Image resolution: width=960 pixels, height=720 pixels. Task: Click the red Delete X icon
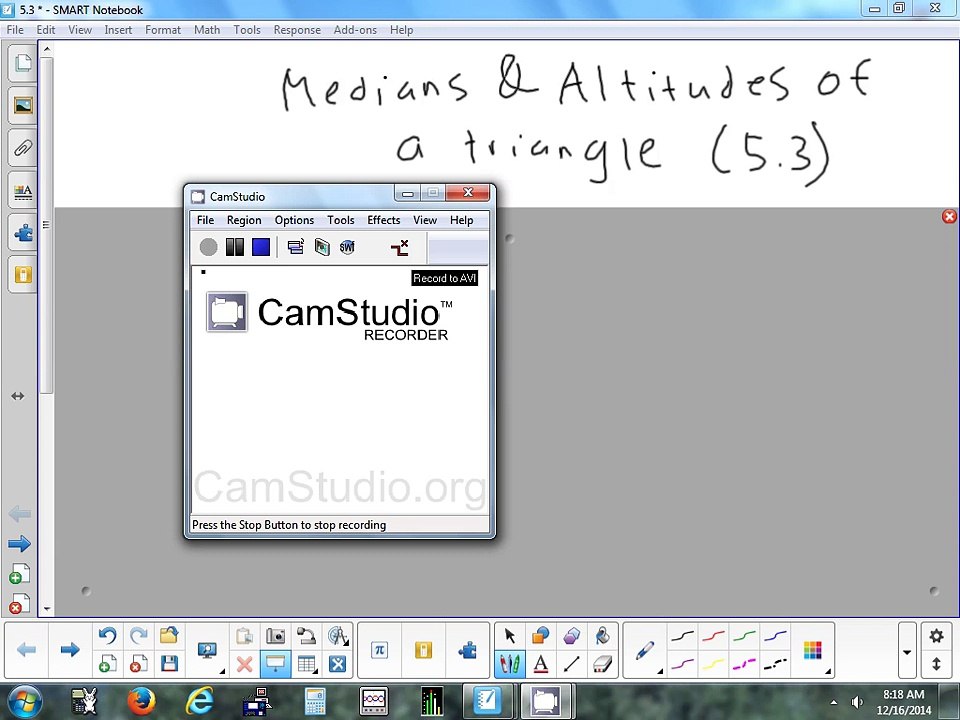[x=244, y=664]
